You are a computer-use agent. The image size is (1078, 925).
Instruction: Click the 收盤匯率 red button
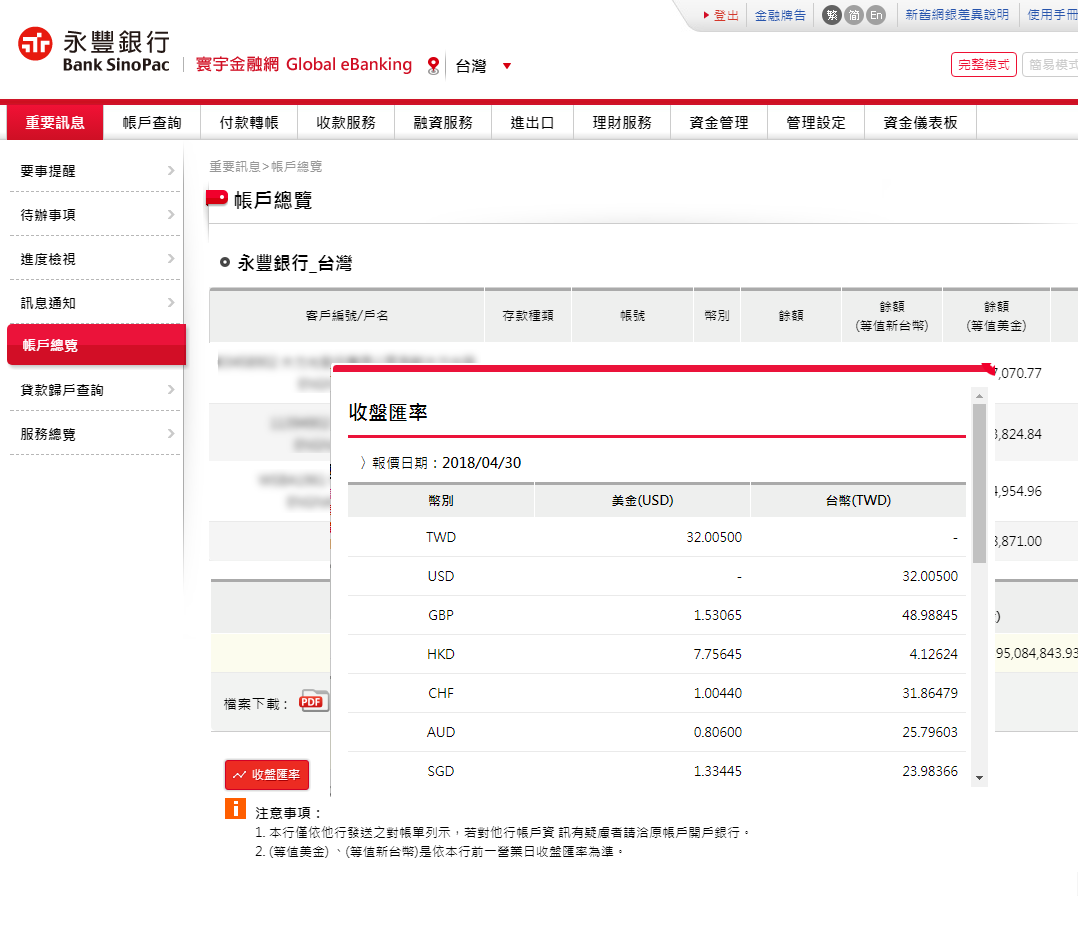click(x=267, y=774)
